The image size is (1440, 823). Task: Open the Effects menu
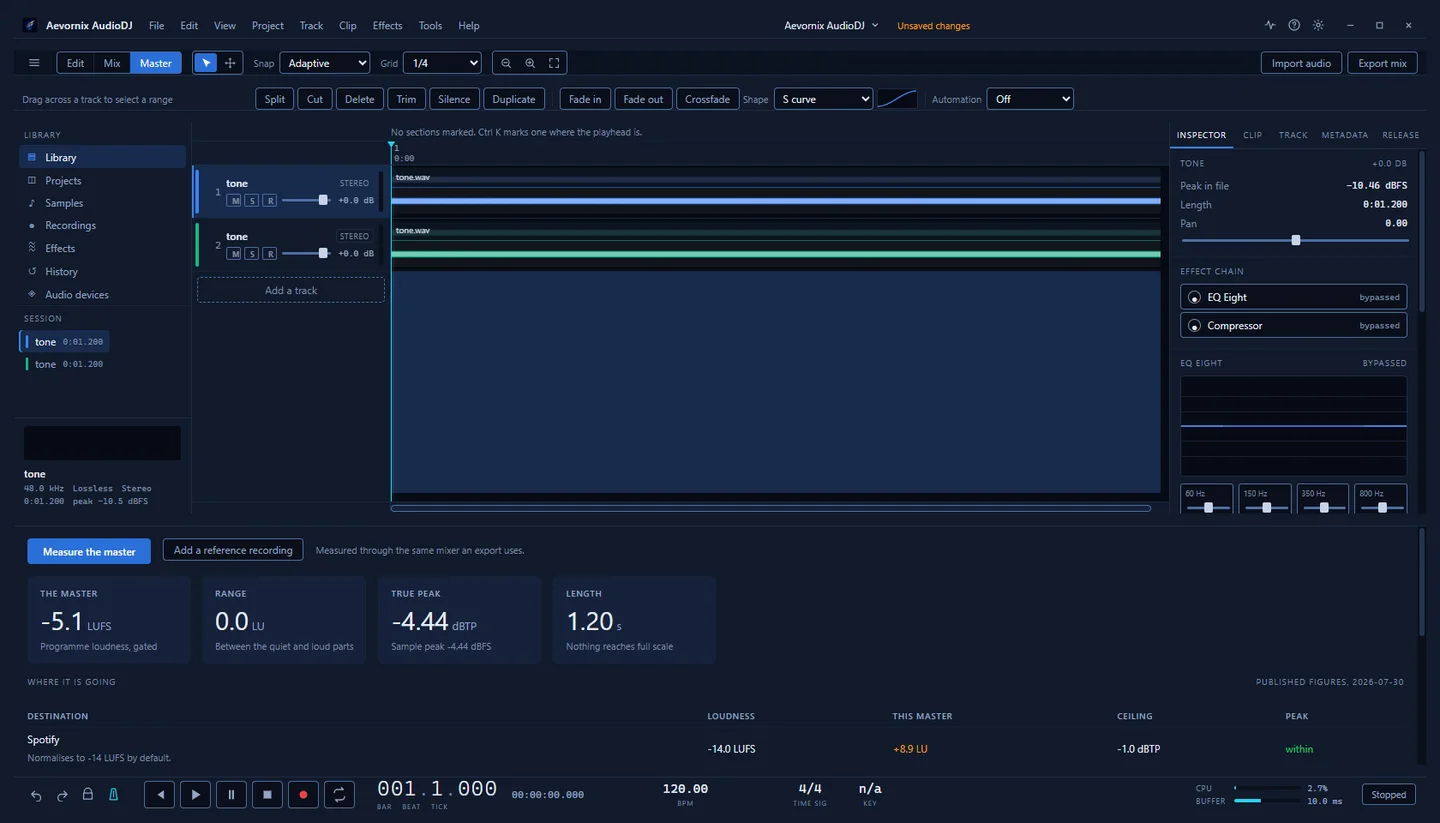(387, 25)
